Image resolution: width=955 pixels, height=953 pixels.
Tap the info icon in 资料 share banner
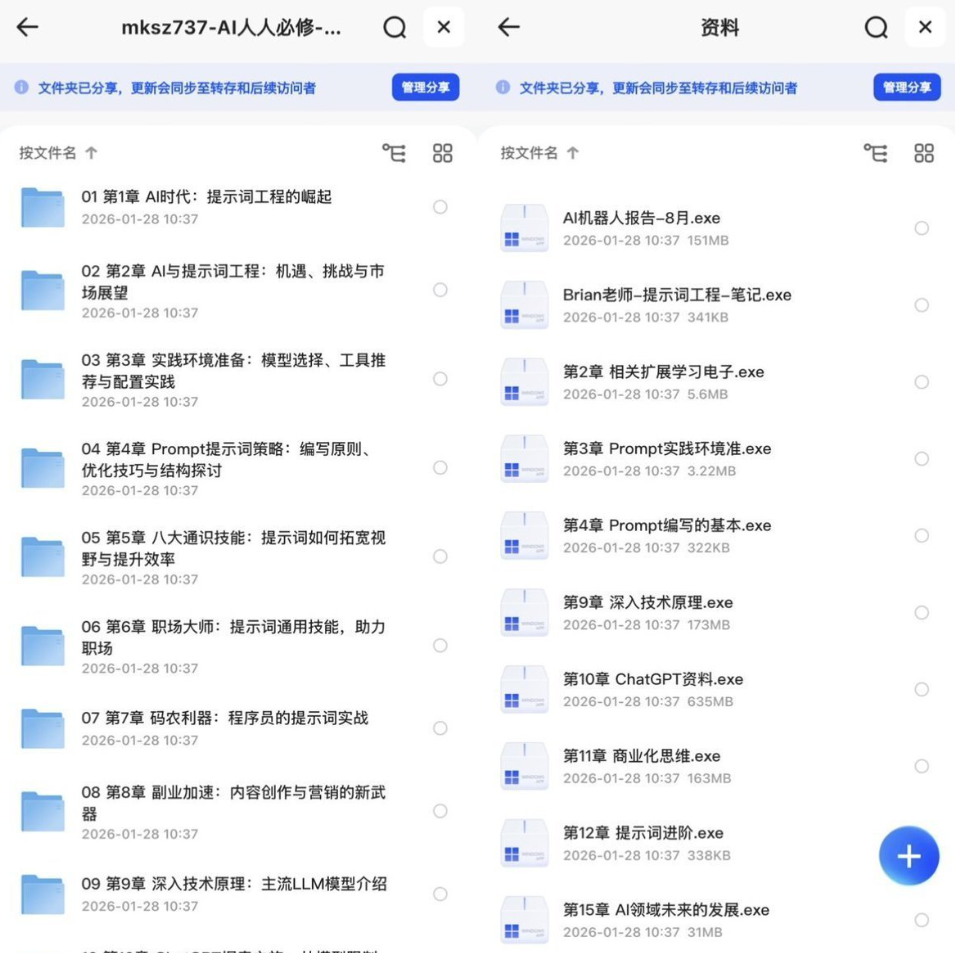coord(503,88)
